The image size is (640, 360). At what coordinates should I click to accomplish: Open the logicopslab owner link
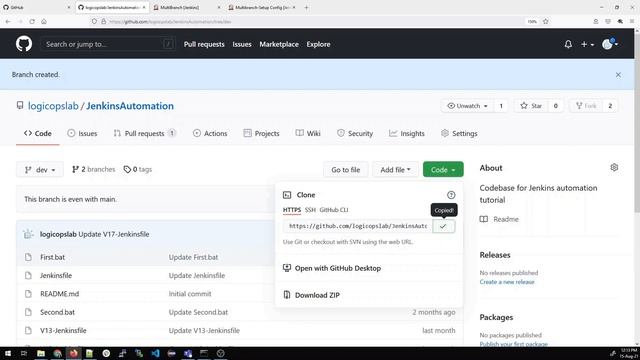pos(53,106)
